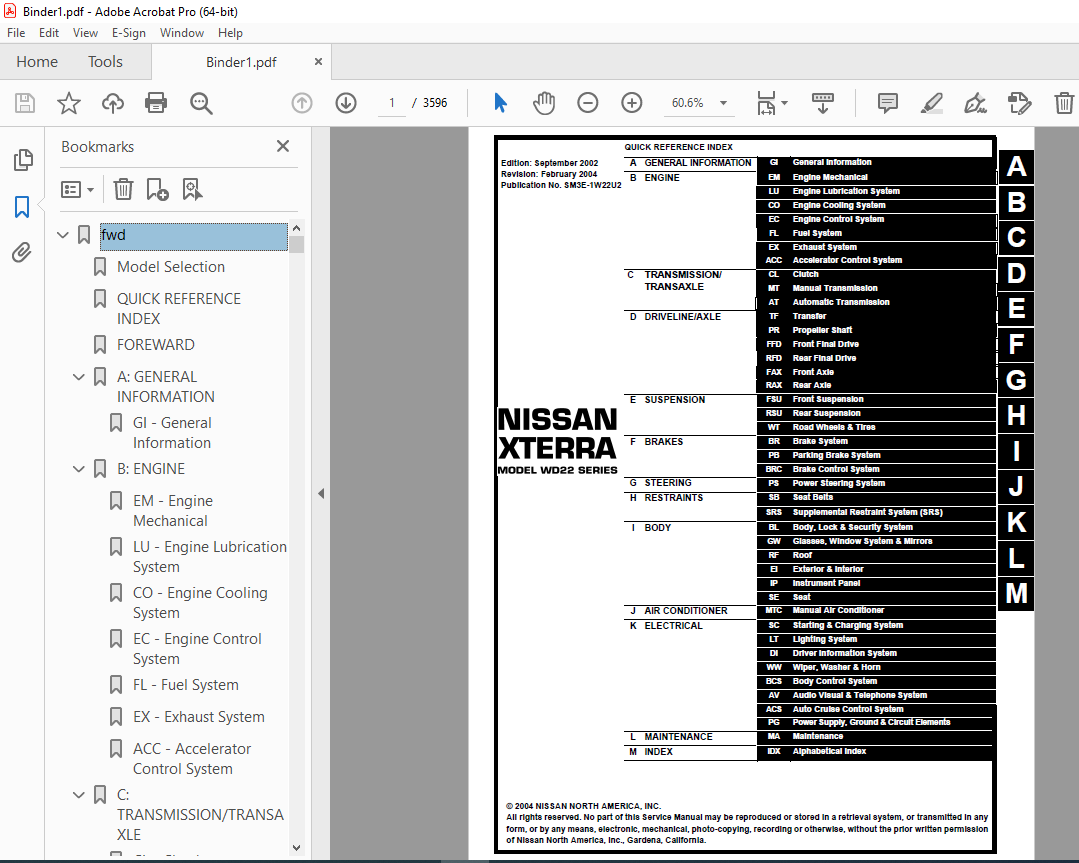Collapse the B: ENGINE bookmark

79,469
